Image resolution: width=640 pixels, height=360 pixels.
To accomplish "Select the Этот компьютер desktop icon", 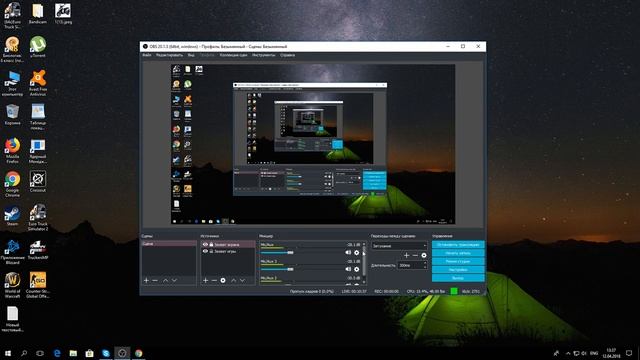I will click(12, 83).
